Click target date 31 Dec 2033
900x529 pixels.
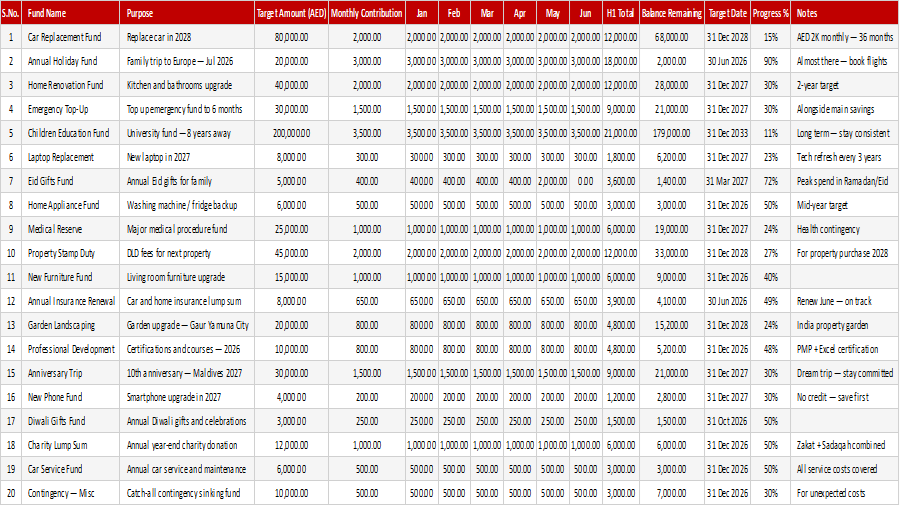coord(727,134)
